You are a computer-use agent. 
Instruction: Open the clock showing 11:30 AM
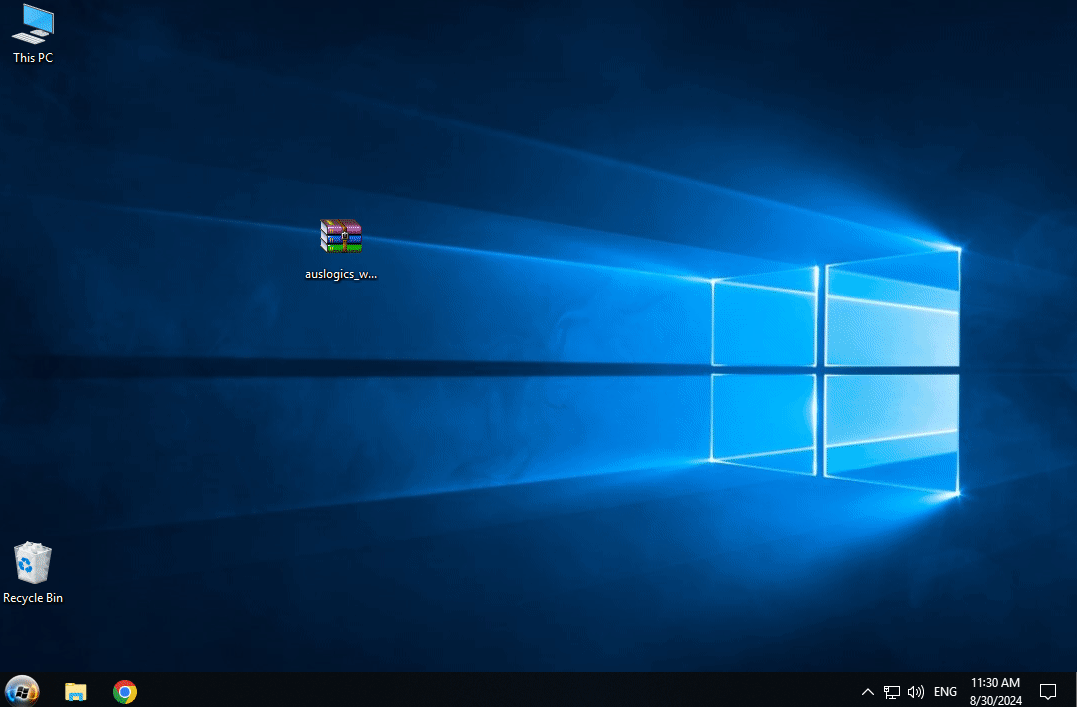(x=995, y=691)
